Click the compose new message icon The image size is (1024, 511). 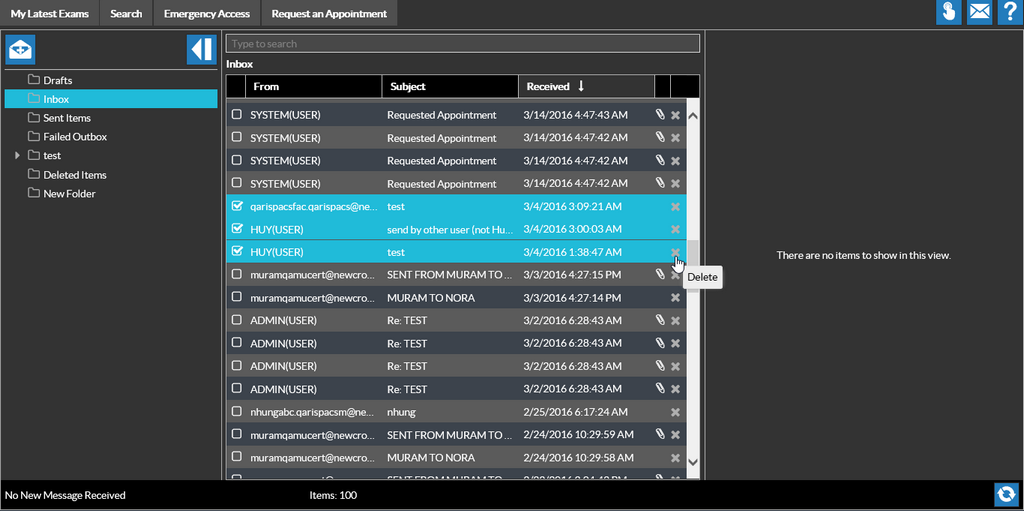pos(20,49)
